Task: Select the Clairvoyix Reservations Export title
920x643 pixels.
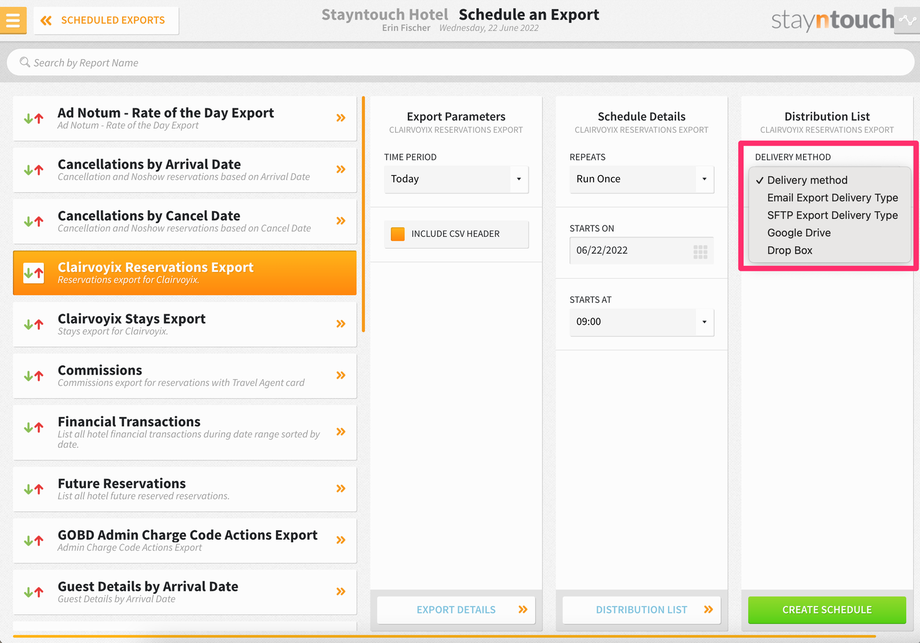Action: coord(155,267)
